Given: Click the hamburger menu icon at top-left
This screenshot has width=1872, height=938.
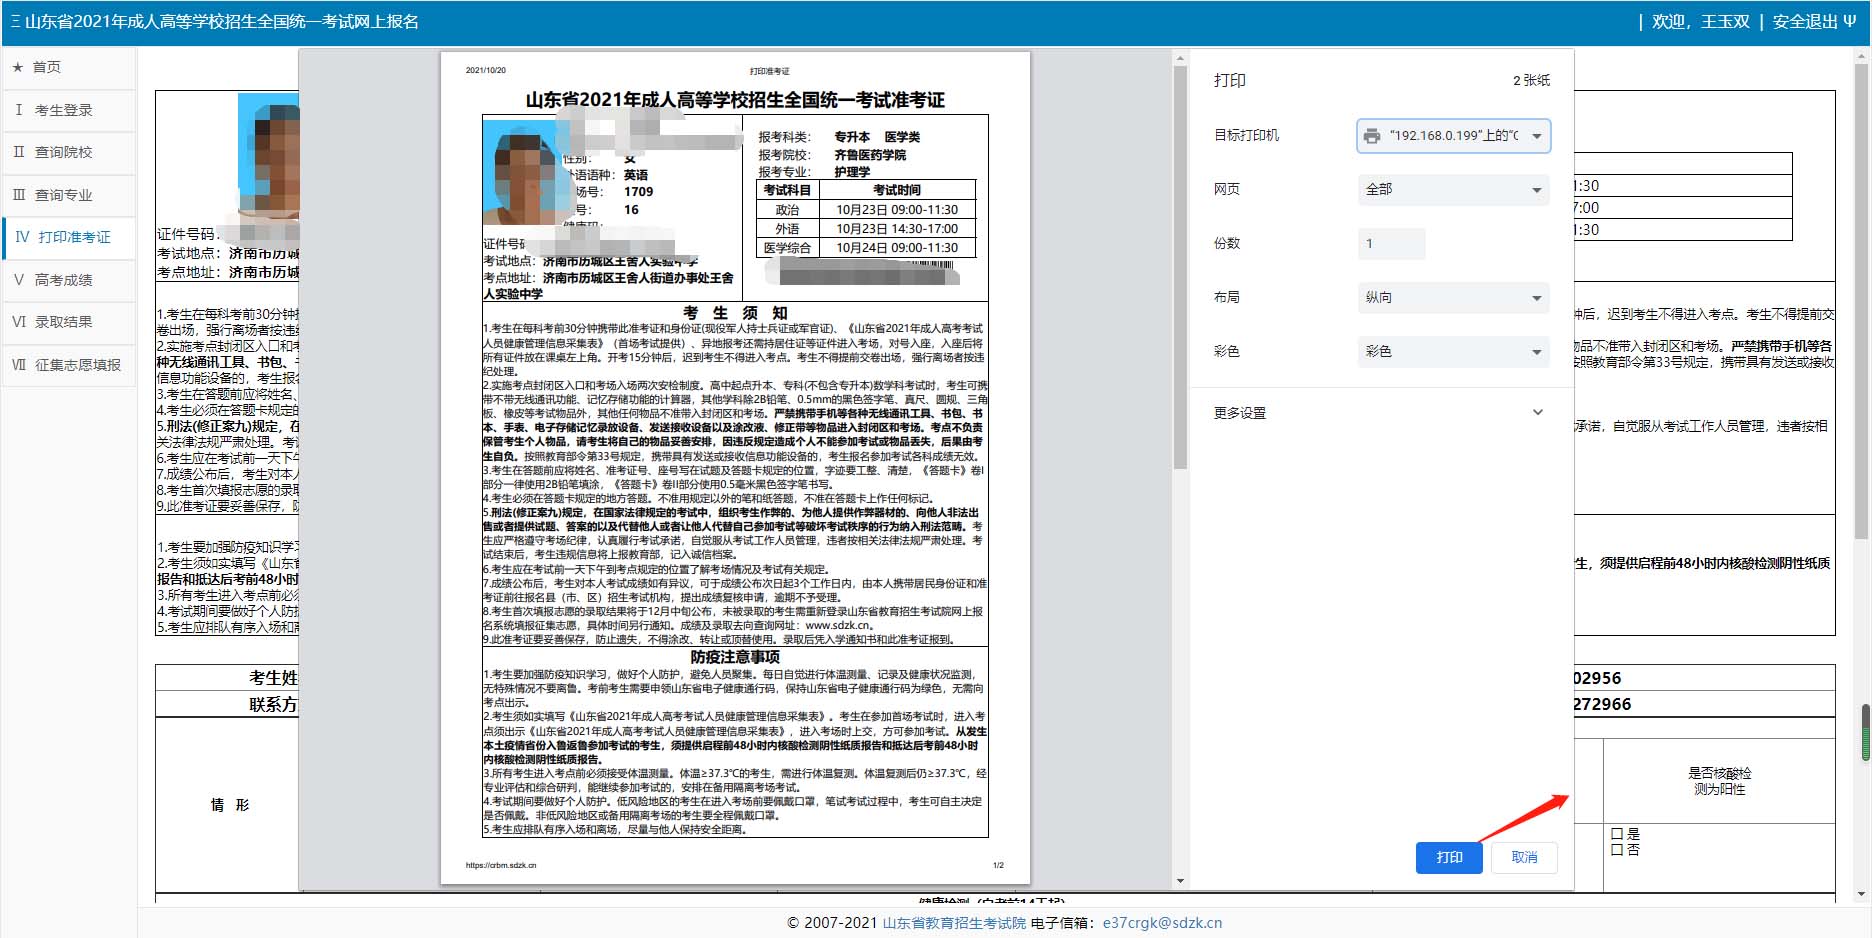Looking at the screenshot, I should (15, 22).
